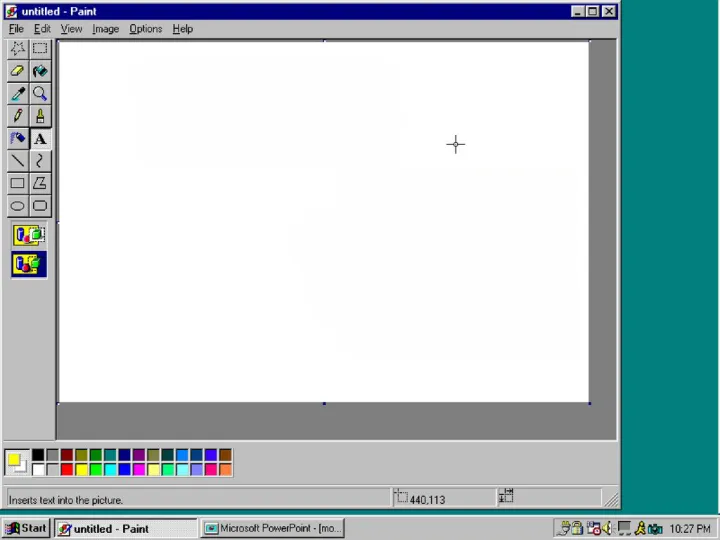Viewport: 720px width, 540px height.
Task: Toggle the Text tool
Action: coord(40,139)
